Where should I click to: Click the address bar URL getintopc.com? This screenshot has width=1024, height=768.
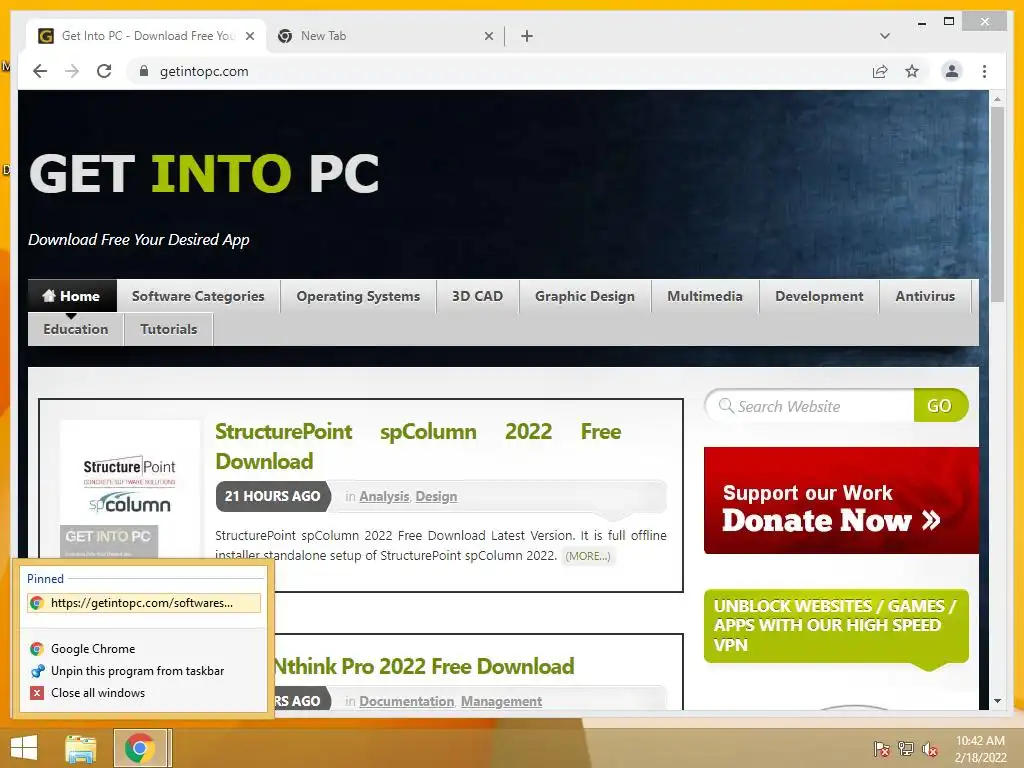tap(204, 71)
